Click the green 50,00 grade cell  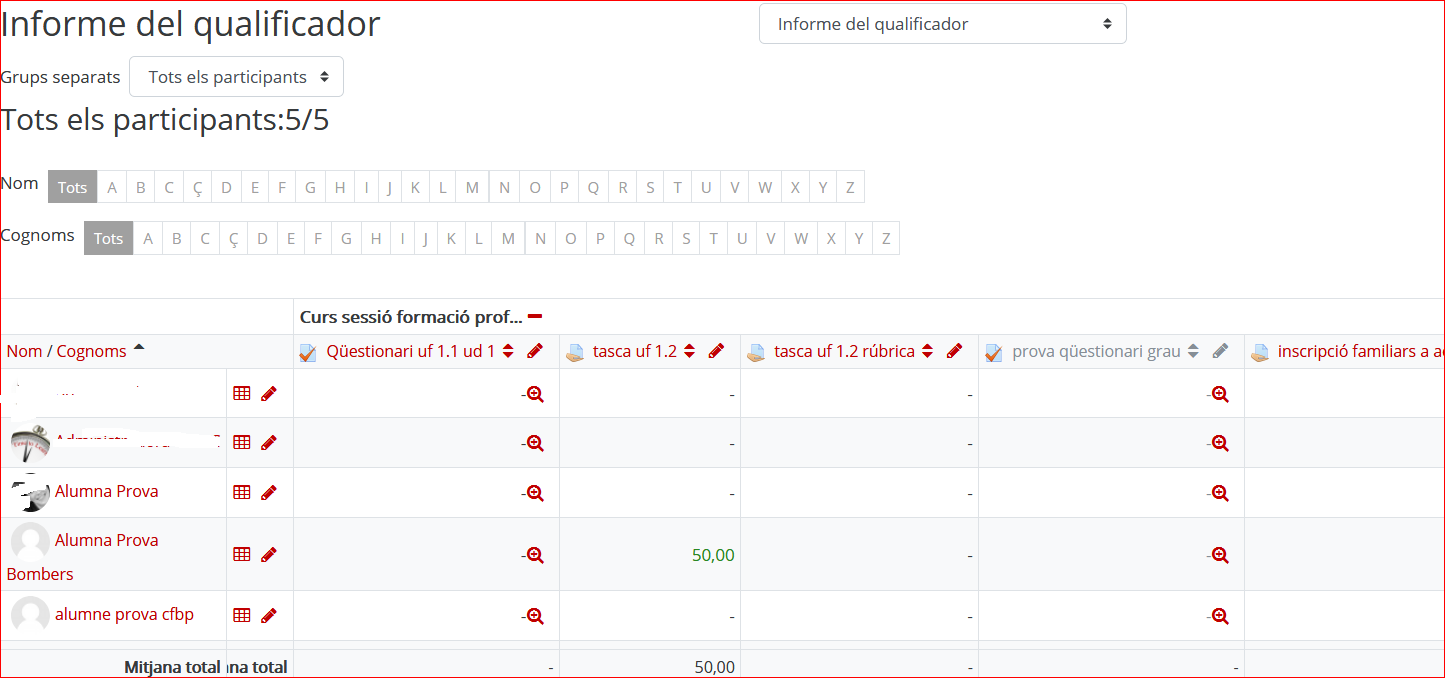point(713,555)
